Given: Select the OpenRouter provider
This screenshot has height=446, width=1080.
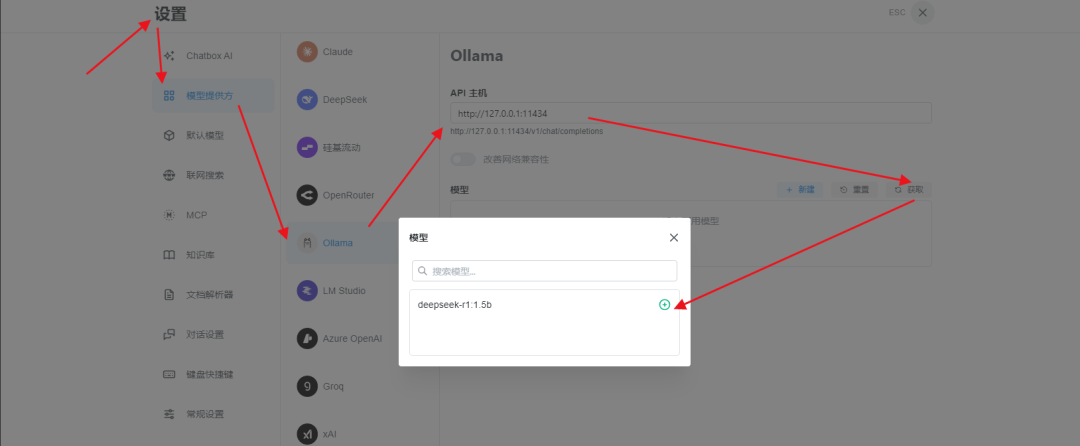Looking at the screenshot, I should [x=360, y=195].
